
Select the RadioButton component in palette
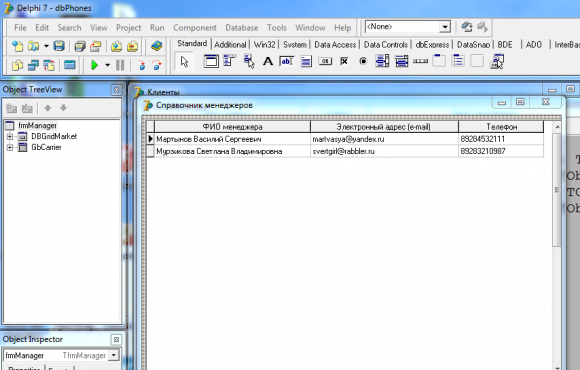[x=363, y=61]
